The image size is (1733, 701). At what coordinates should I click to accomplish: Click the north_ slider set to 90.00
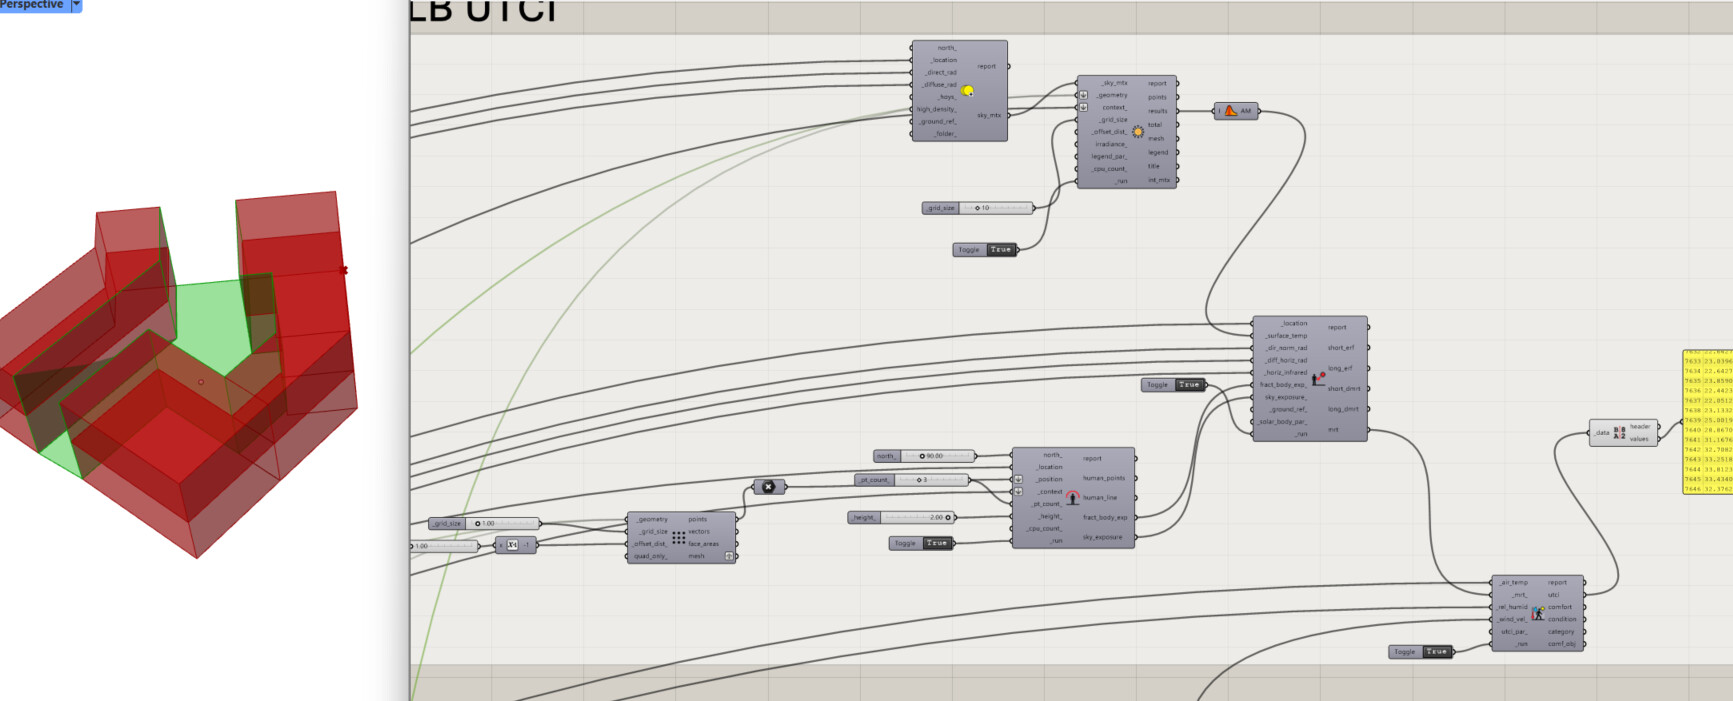pyautogui.click(x=935, y=456)
